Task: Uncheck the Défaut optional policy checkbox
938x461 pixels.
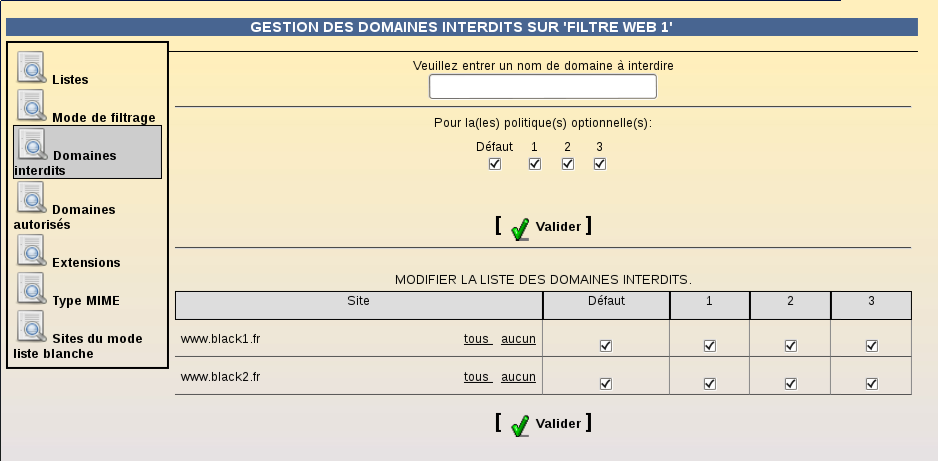Action: [x=495, y=164]
